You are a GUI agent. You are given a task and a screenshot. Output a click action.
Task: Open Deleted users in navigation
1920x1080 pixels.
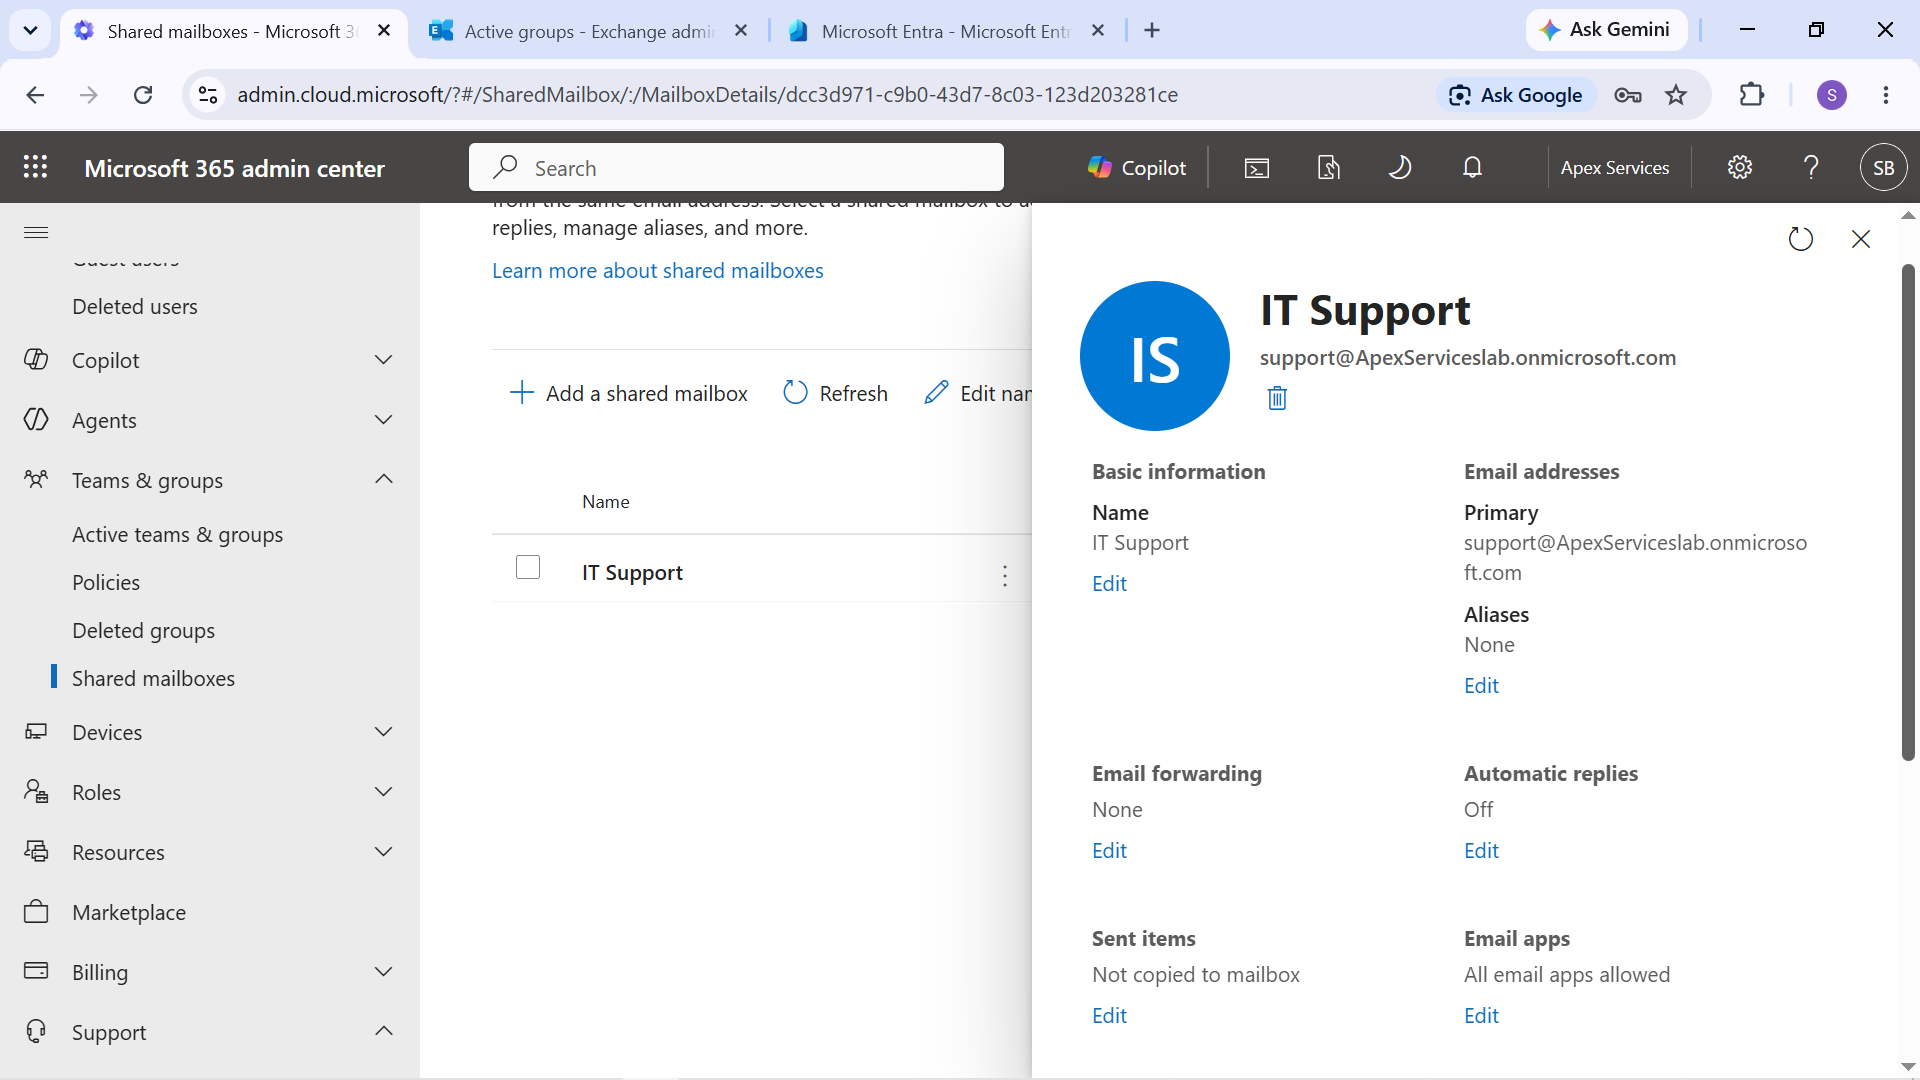135,307
